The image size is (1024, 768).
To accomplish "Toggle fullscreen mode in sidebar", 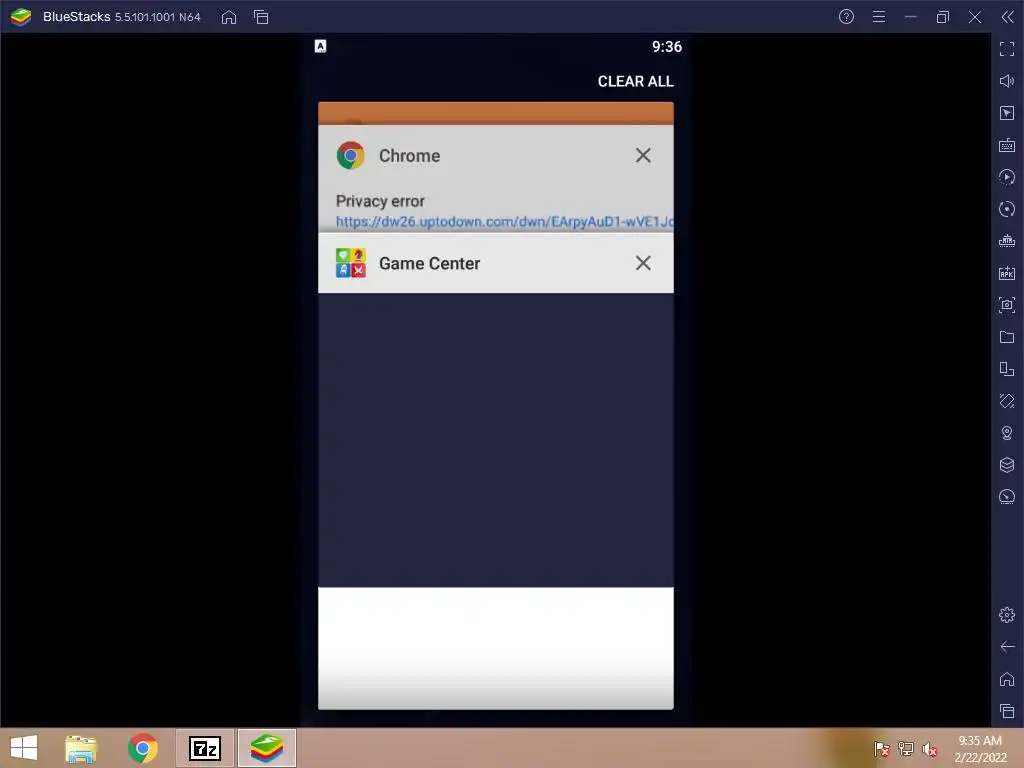I will (x=1007, y=49).
